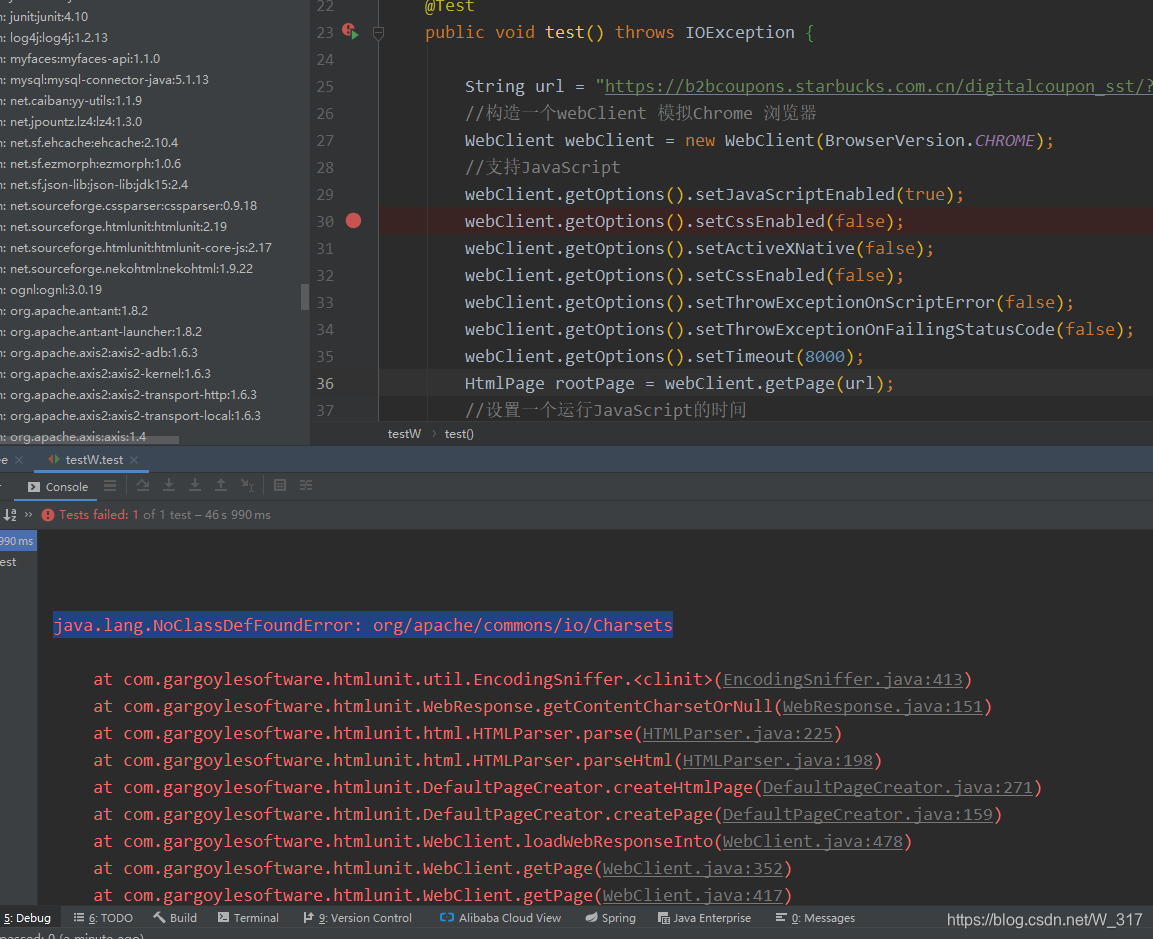Sort test results alphabetically

[9, 514]
